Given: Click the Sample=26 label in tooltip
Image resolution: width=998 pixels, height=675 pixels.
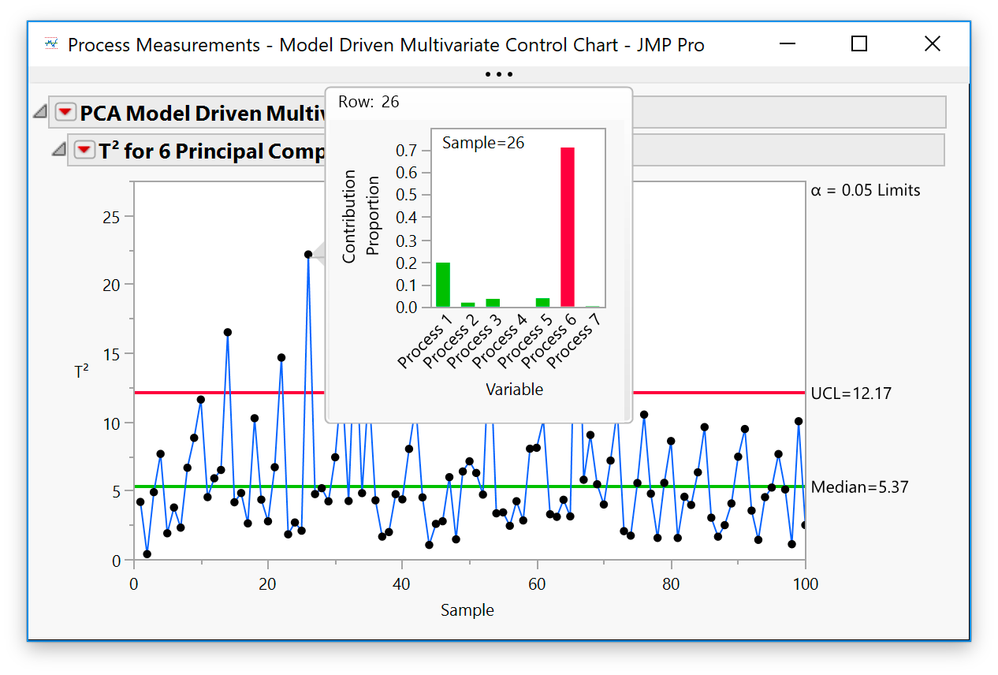Looking at the screenshot, I should (x=483, y=143).
